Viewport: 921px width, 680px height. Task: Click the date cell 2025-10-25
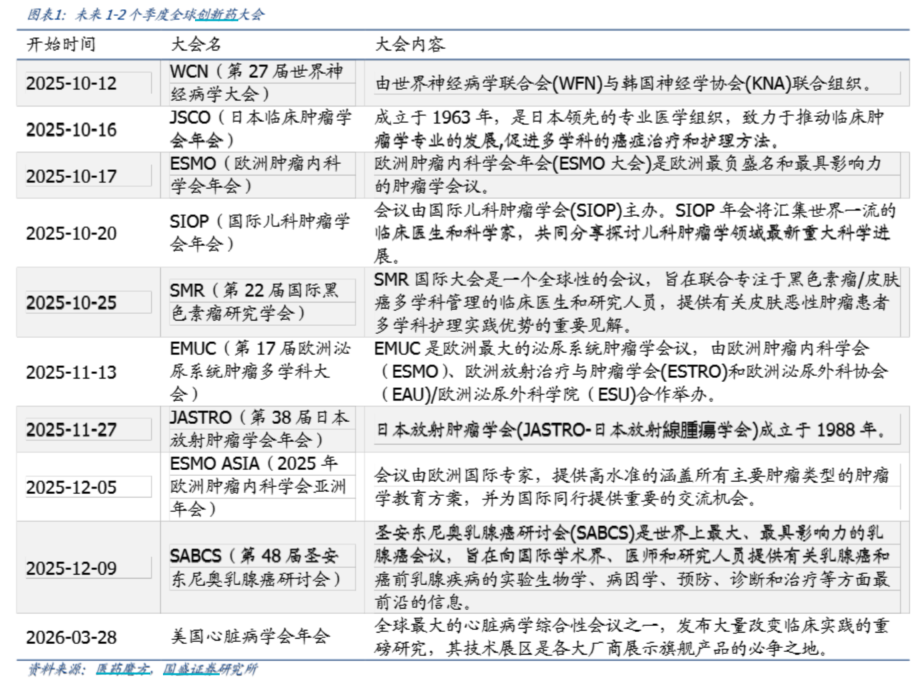coord(72,302)
